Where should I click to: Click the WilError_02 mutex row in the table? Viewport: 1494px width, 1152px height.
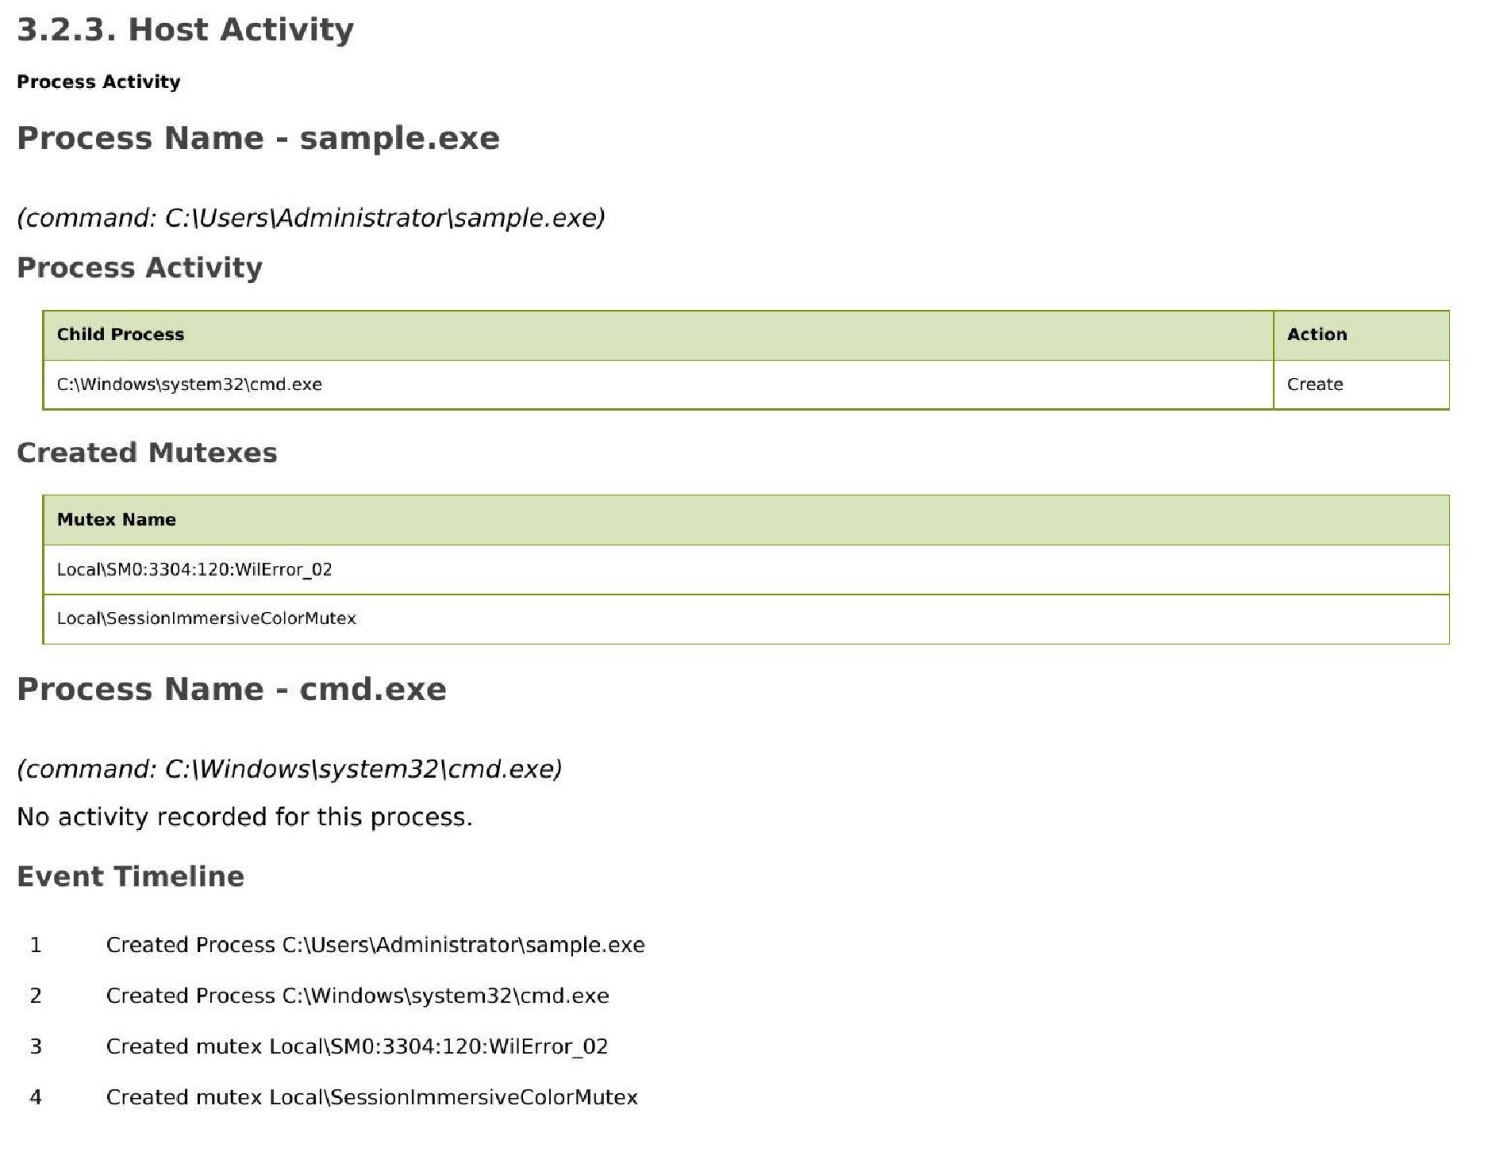point(194,570)
